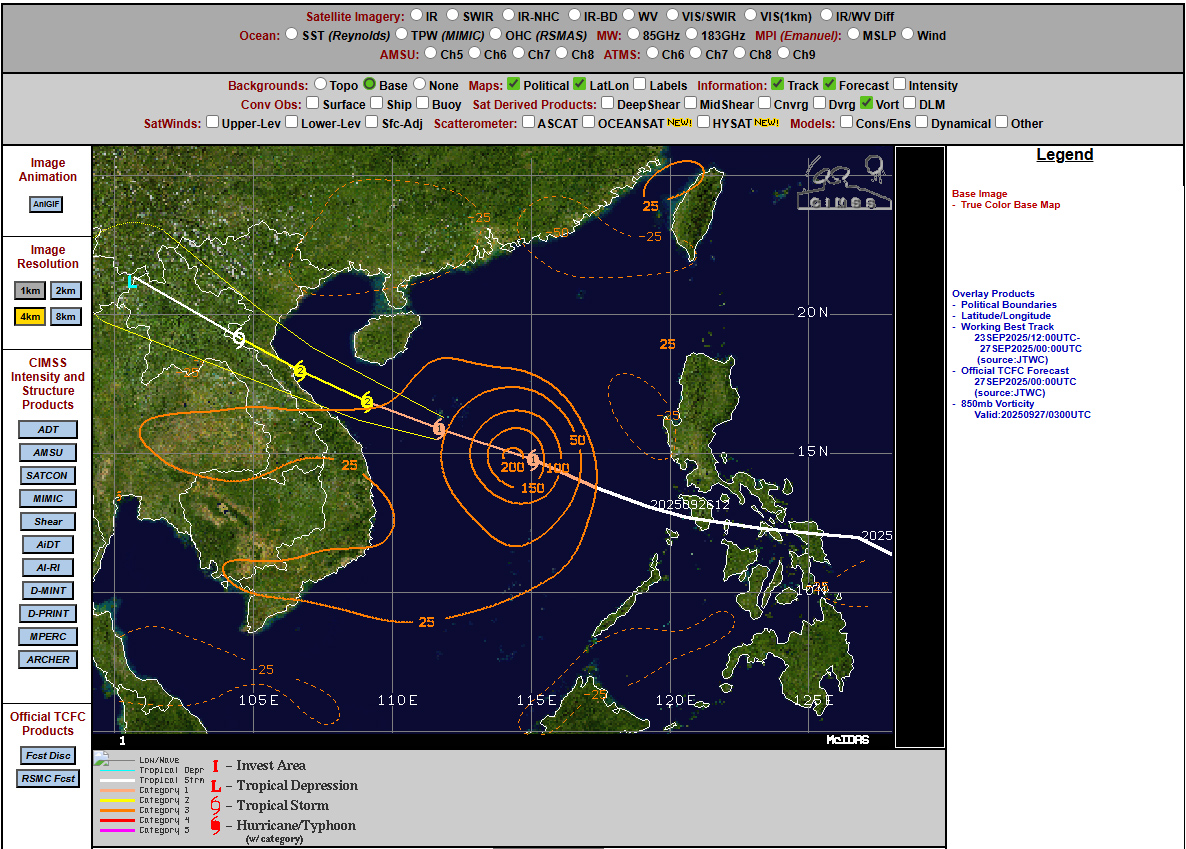
Task: Uncheck the Forecast information checkbox
Action: [829, 85]
